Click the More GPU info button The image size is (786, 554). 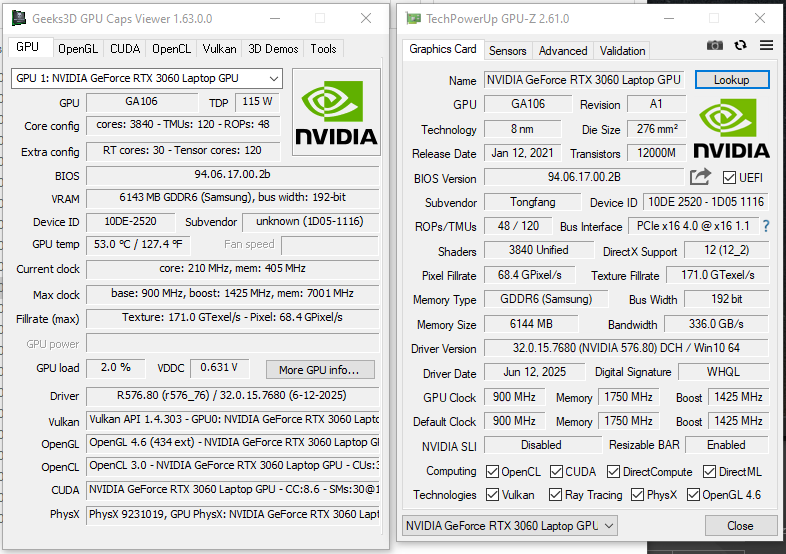[319, 370]
